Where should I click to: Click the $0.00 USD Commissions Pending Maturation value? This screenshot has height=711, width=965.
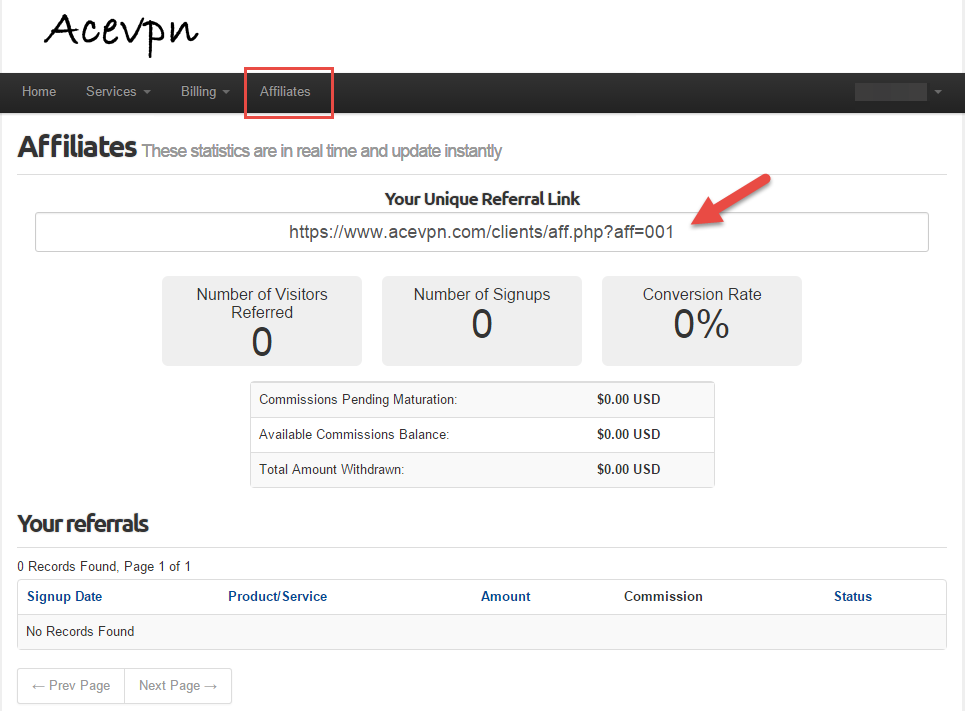tap(628, 400)
